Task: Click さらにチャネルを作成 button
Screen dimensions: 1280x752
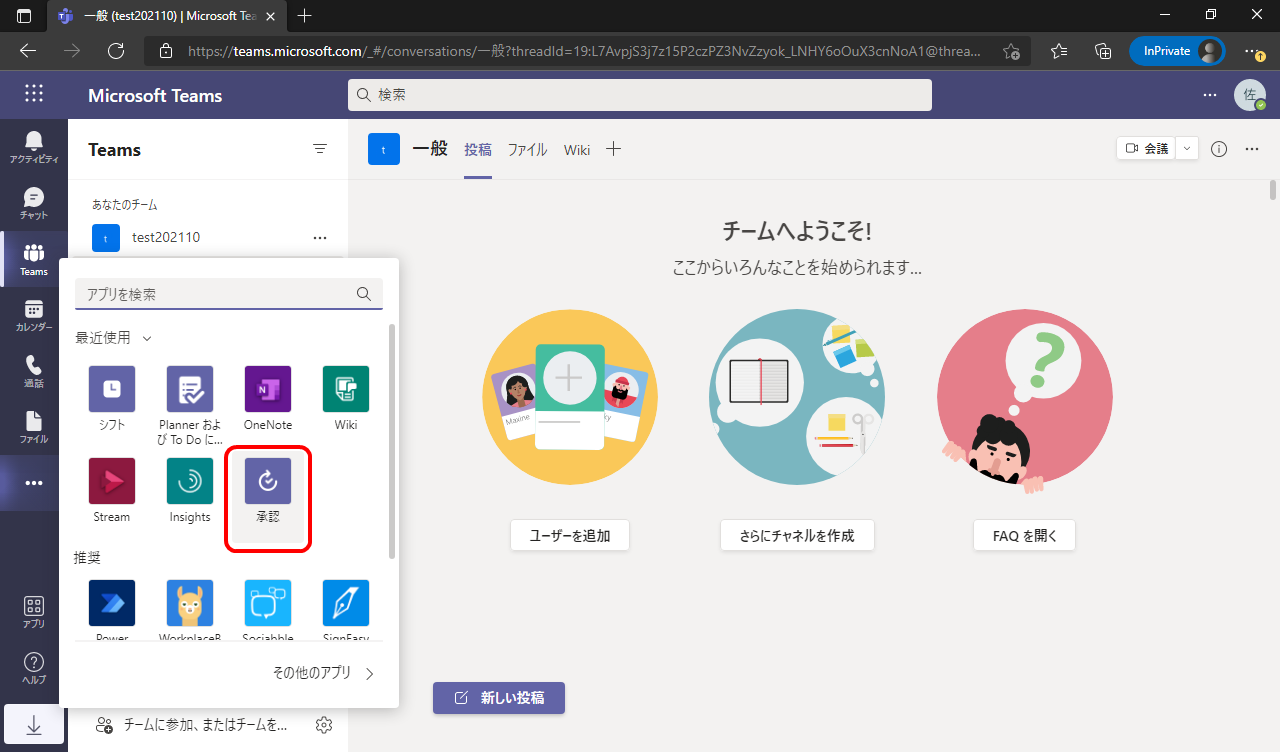Action: tap(797, 535)
